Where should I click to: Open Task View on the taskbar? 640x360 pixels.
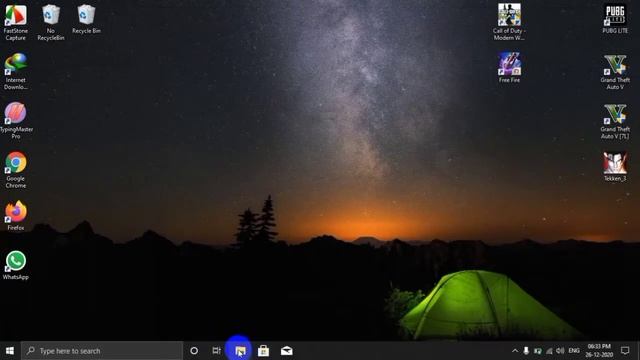click(x=216, y=351)
